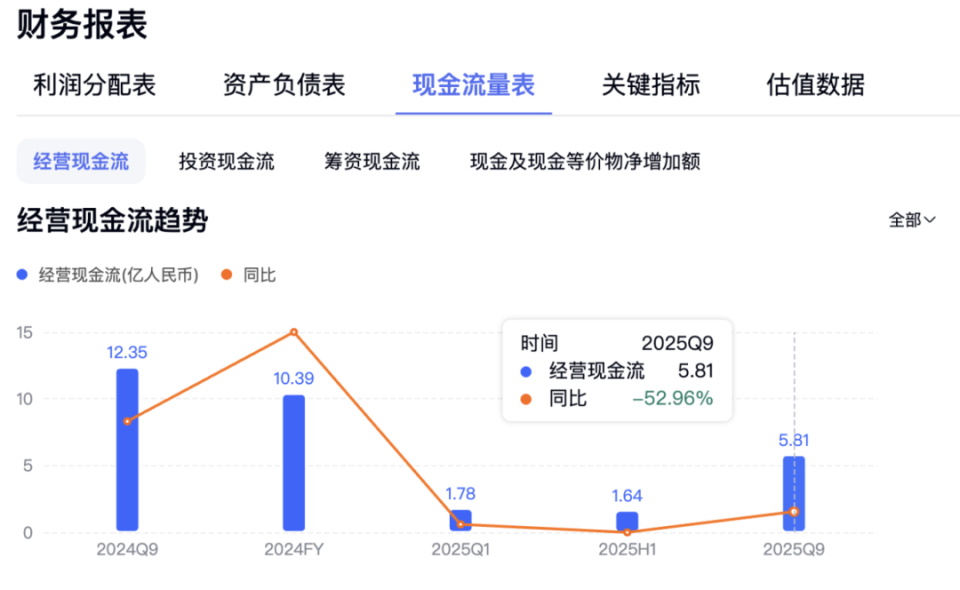Open 现金及现金等价物净增加额 section
960x590 pixels.
(585, 161)
